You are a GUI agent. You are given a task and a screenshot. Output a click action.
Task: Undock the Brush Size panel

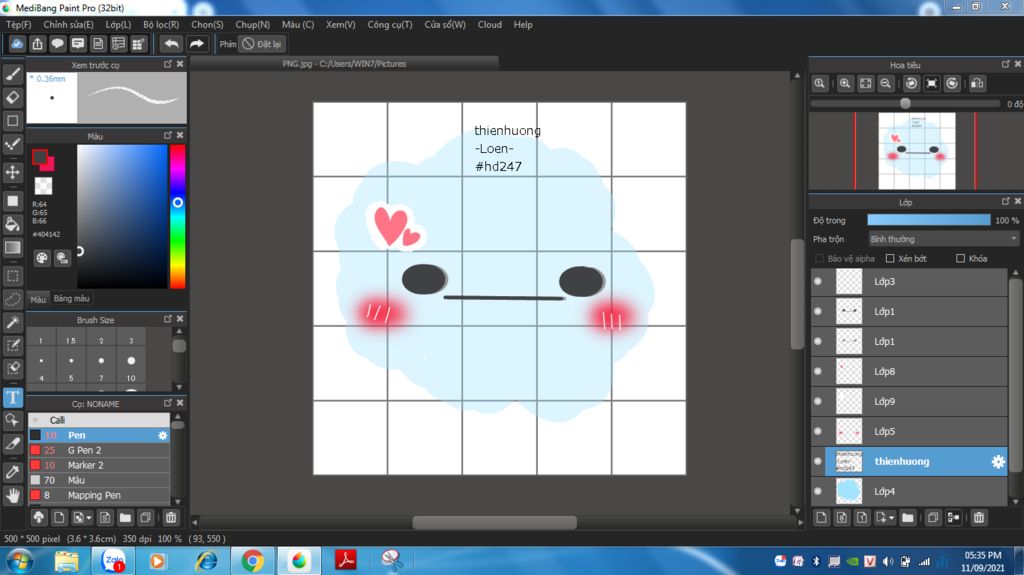pyautogui.click(x=168, y=319)
